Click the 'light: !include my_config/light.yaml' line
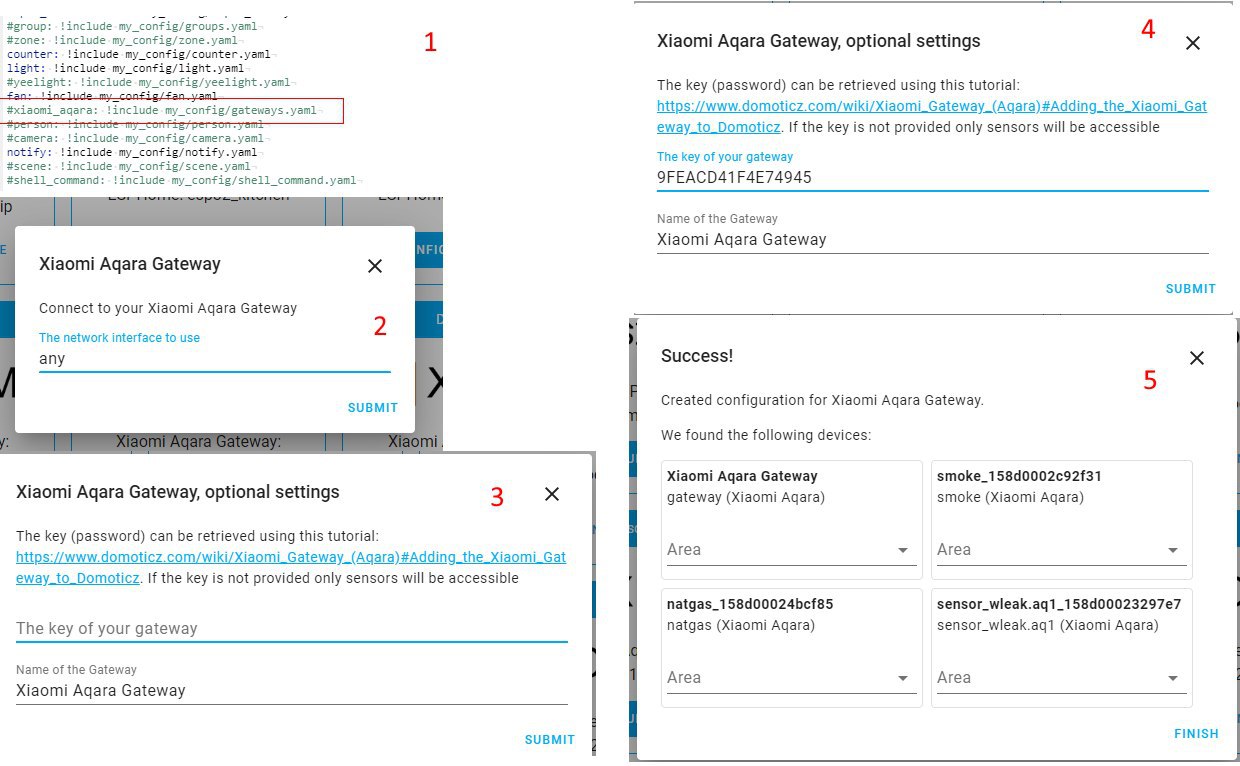The image size is (1240, 766). pyautogui.click(x=127, y=68)
